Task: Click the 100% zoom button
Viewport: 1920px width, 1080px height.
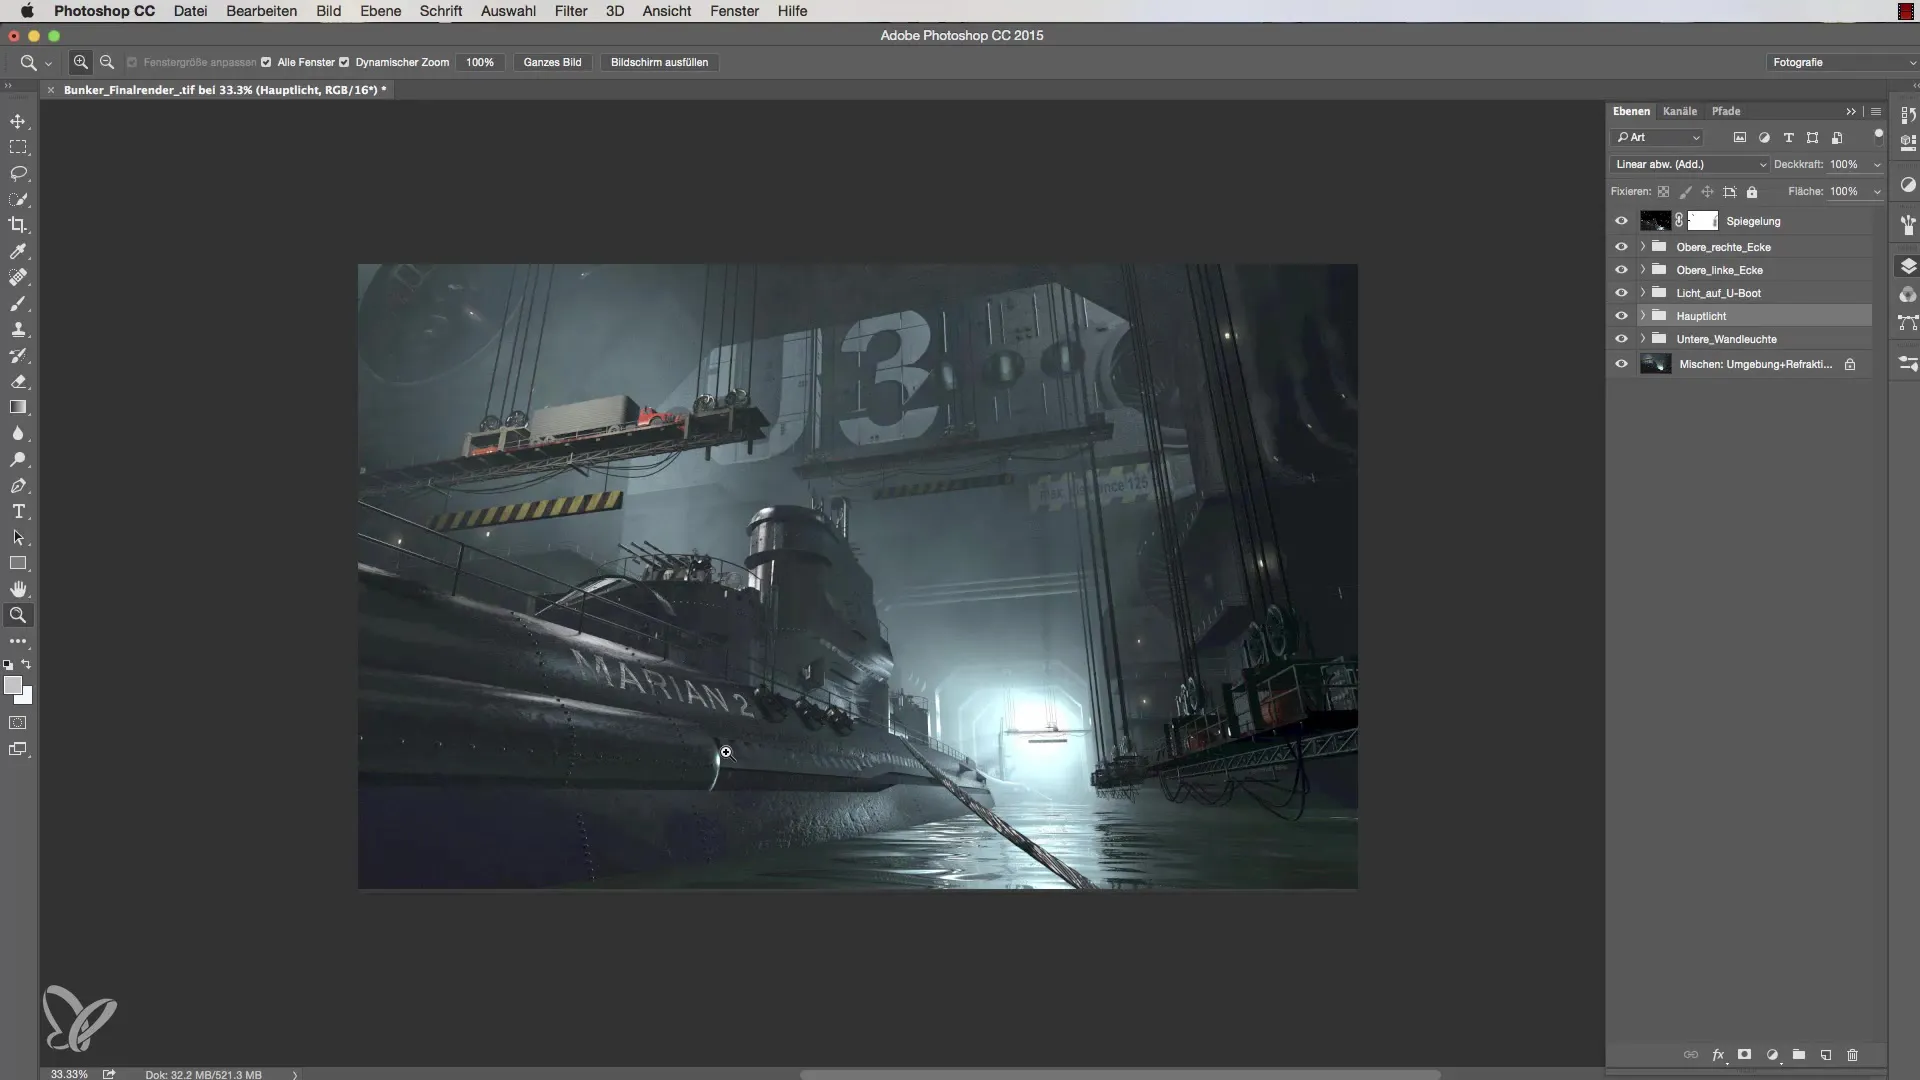Action: pyautogui.click(x=480, y=62)
